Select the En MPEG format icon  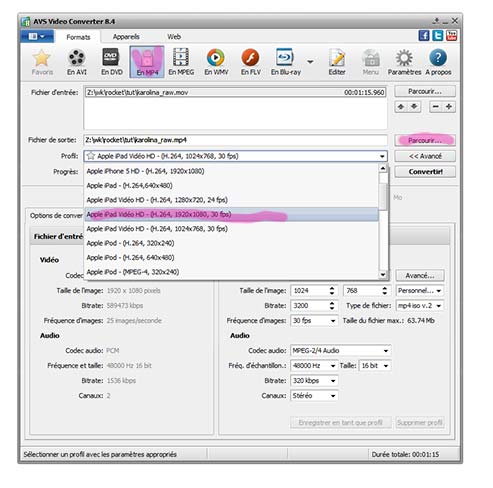pyautogui.click(x=181, y=62)
